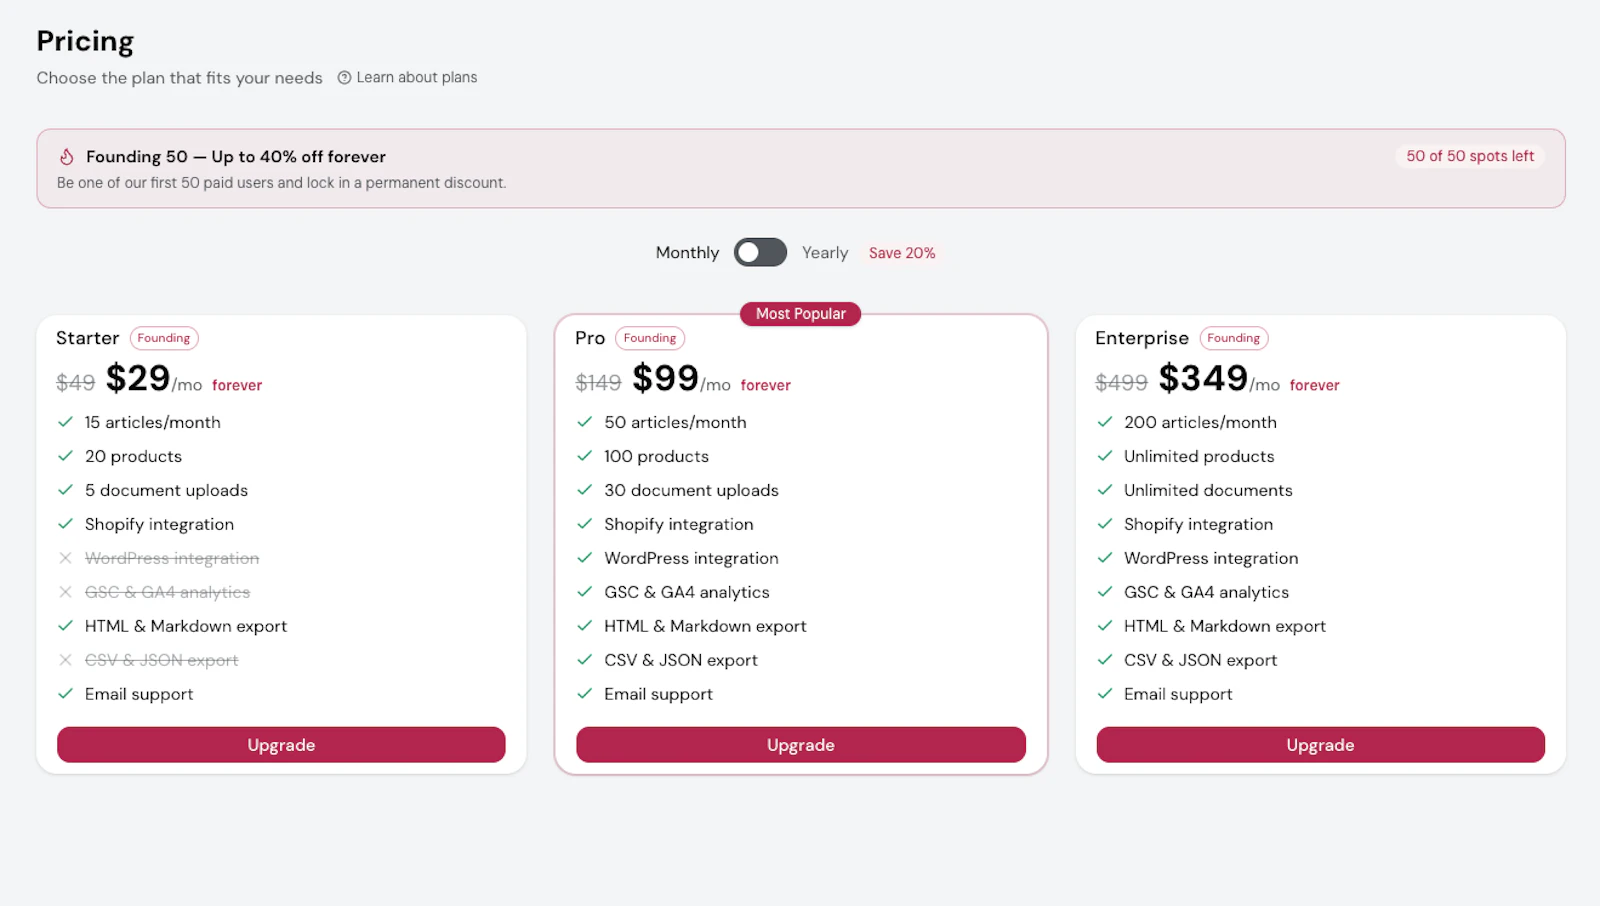Select the Monthly billing label
The height and width of the screenshot is (906, 1600).
pos(687,253)
